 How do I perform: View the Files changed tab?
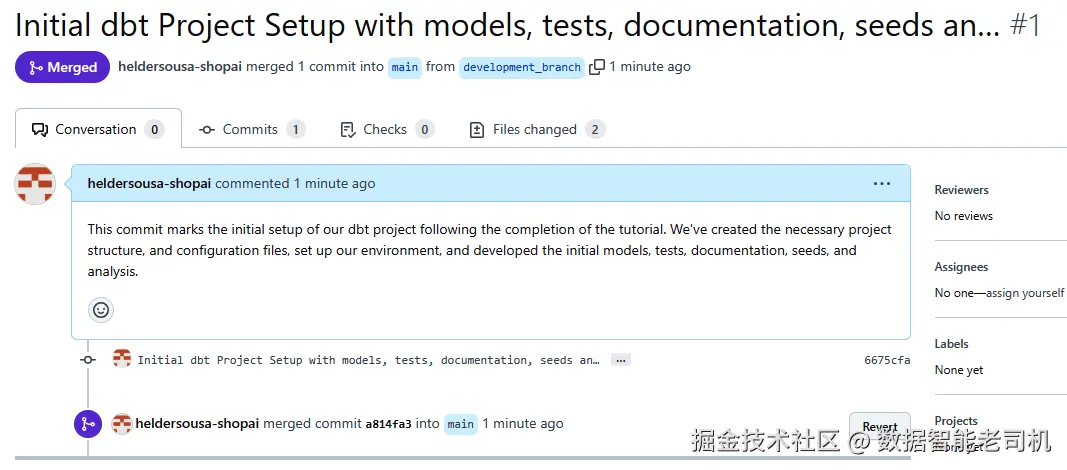click(537, 129)
